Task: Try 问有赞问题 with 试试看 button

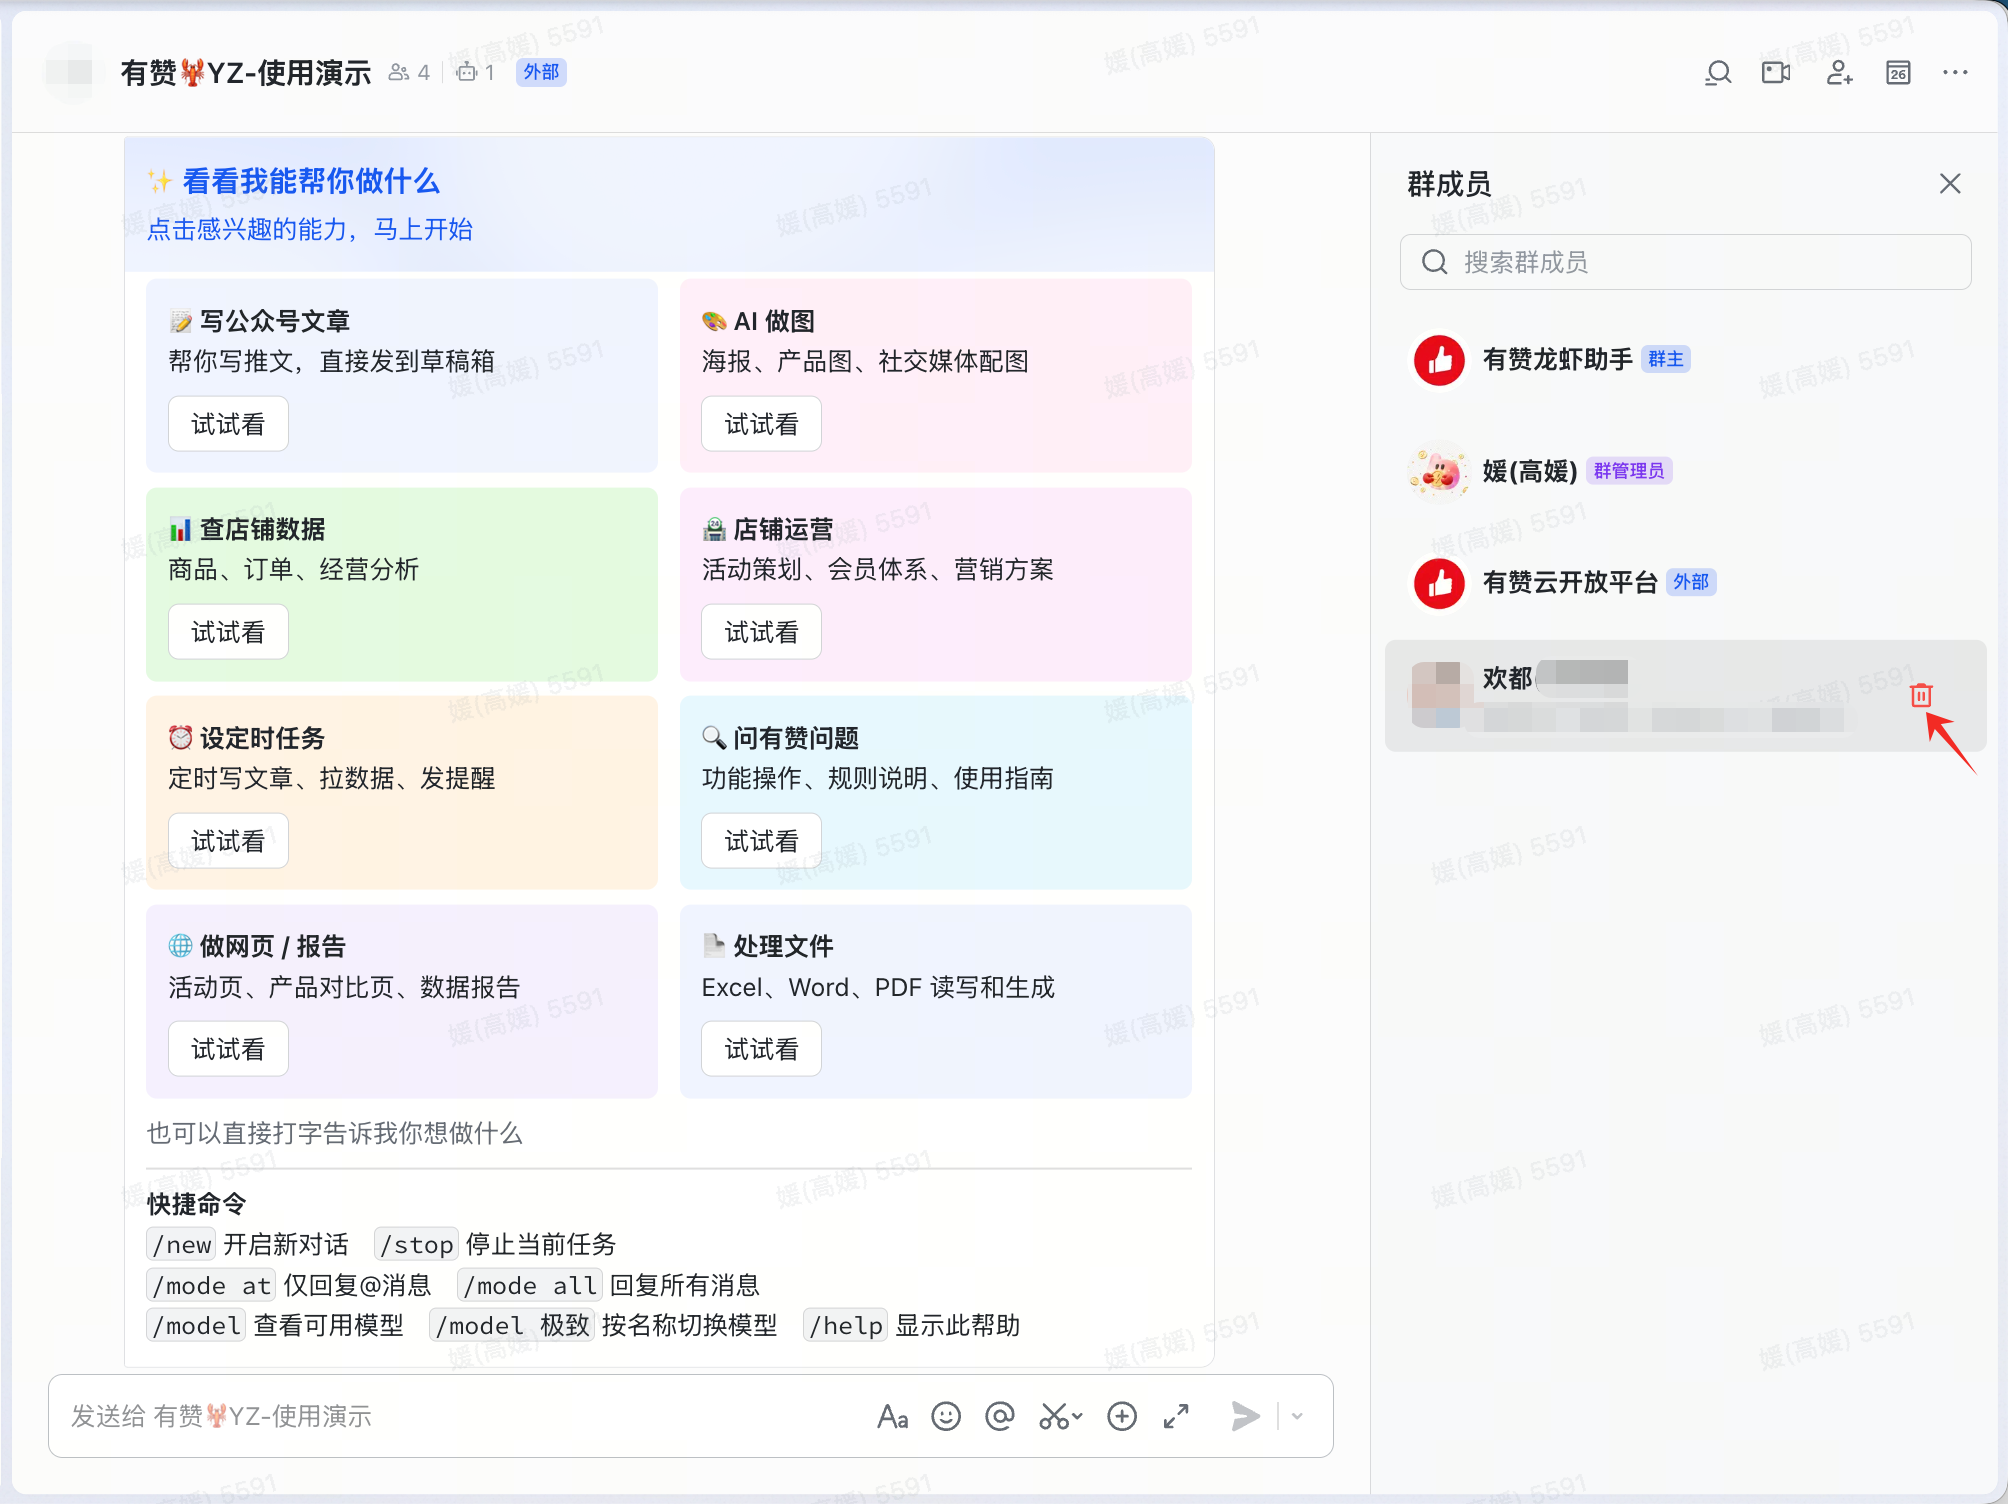Action: click(x=761, y=841)
